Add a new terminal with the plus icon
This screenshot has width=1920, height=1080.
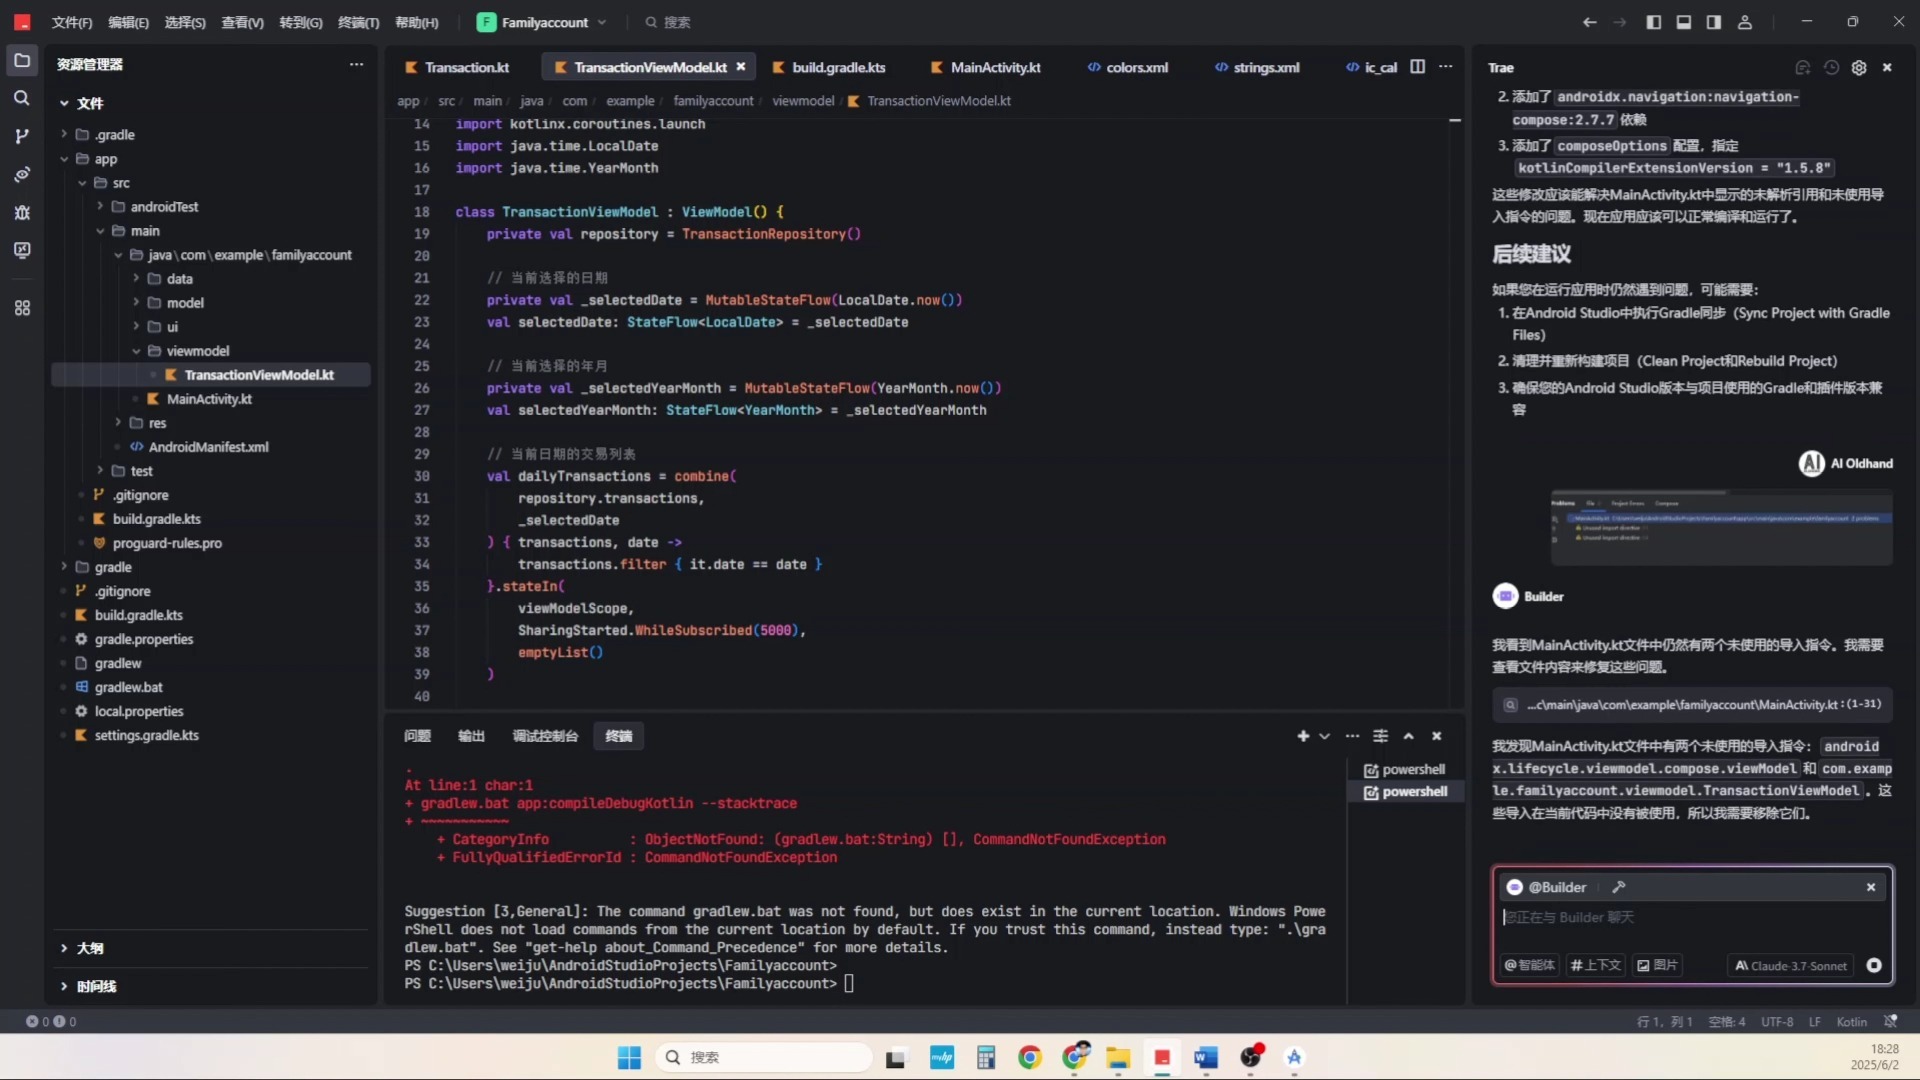(x=1302, y=736)
